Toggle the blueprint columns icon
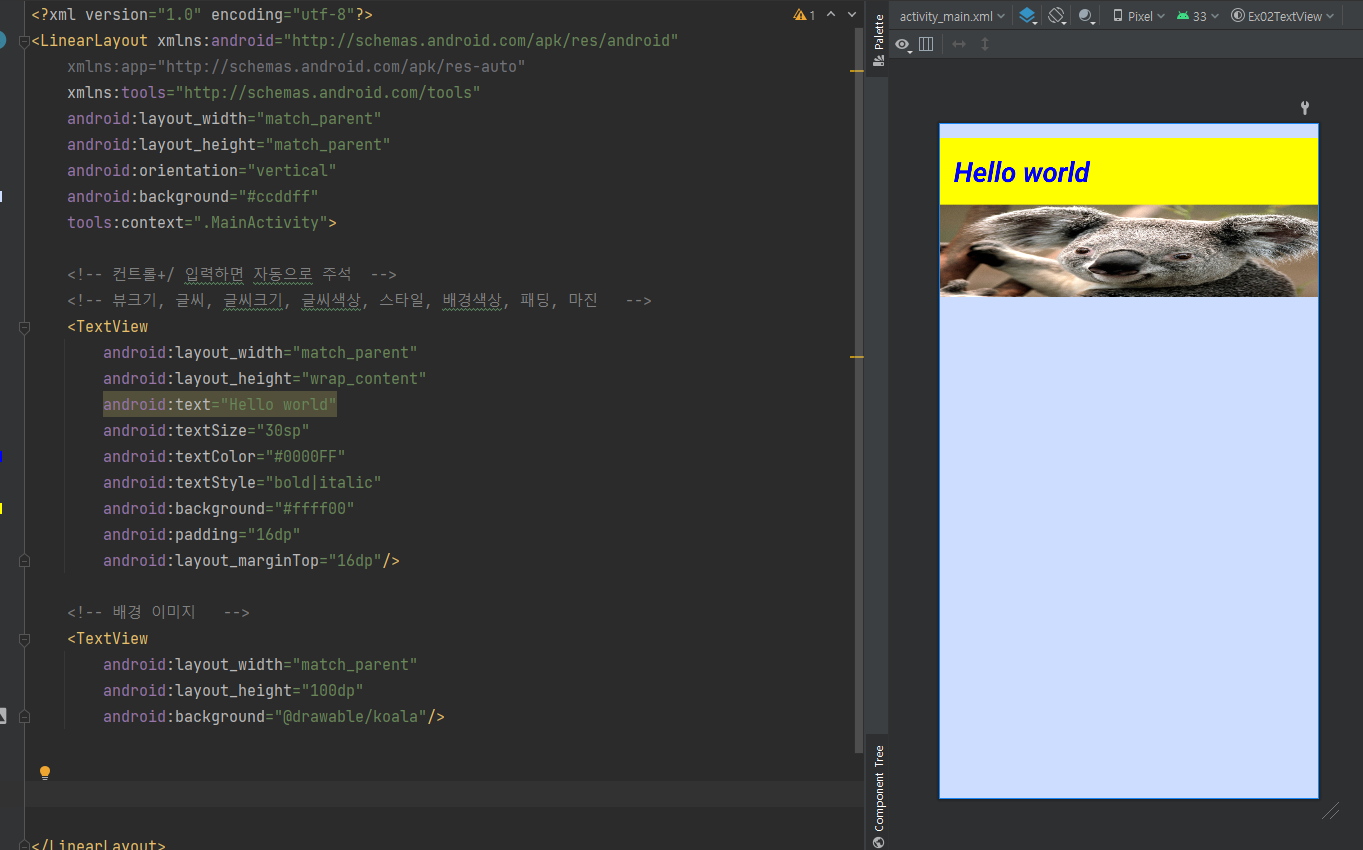 tap(926, 44)
